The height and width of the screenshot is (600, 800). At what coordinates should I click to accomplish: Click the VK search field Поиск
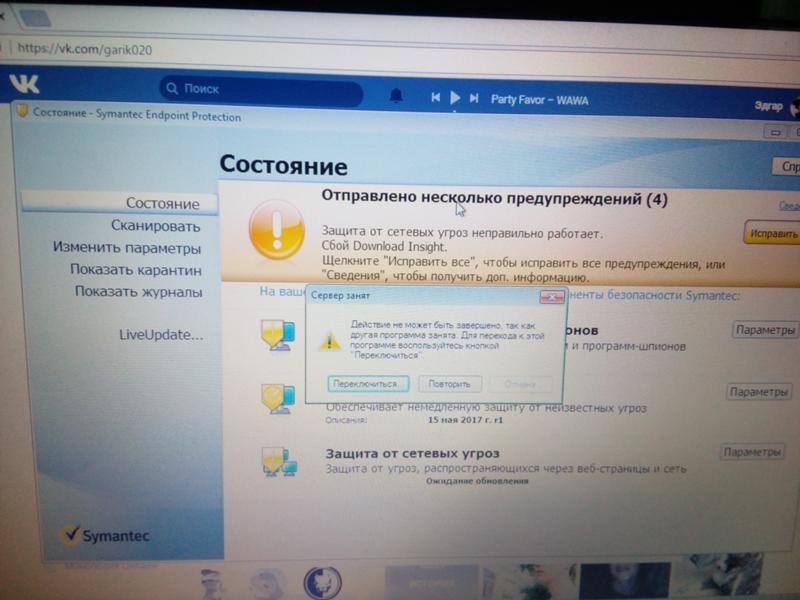click(261, 90)
